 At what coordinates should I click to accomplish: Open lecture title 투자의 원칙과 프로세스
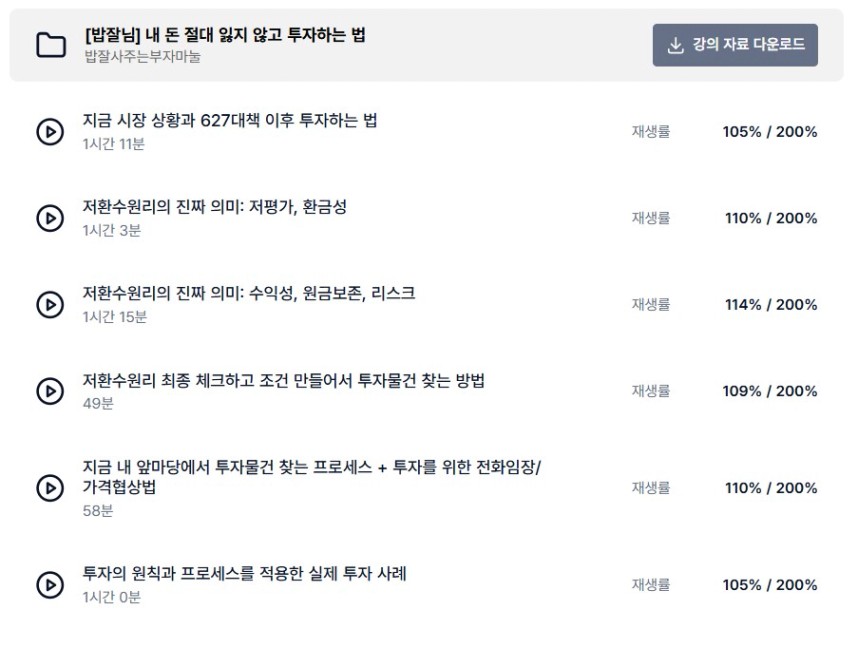click(x=245, y=574)
